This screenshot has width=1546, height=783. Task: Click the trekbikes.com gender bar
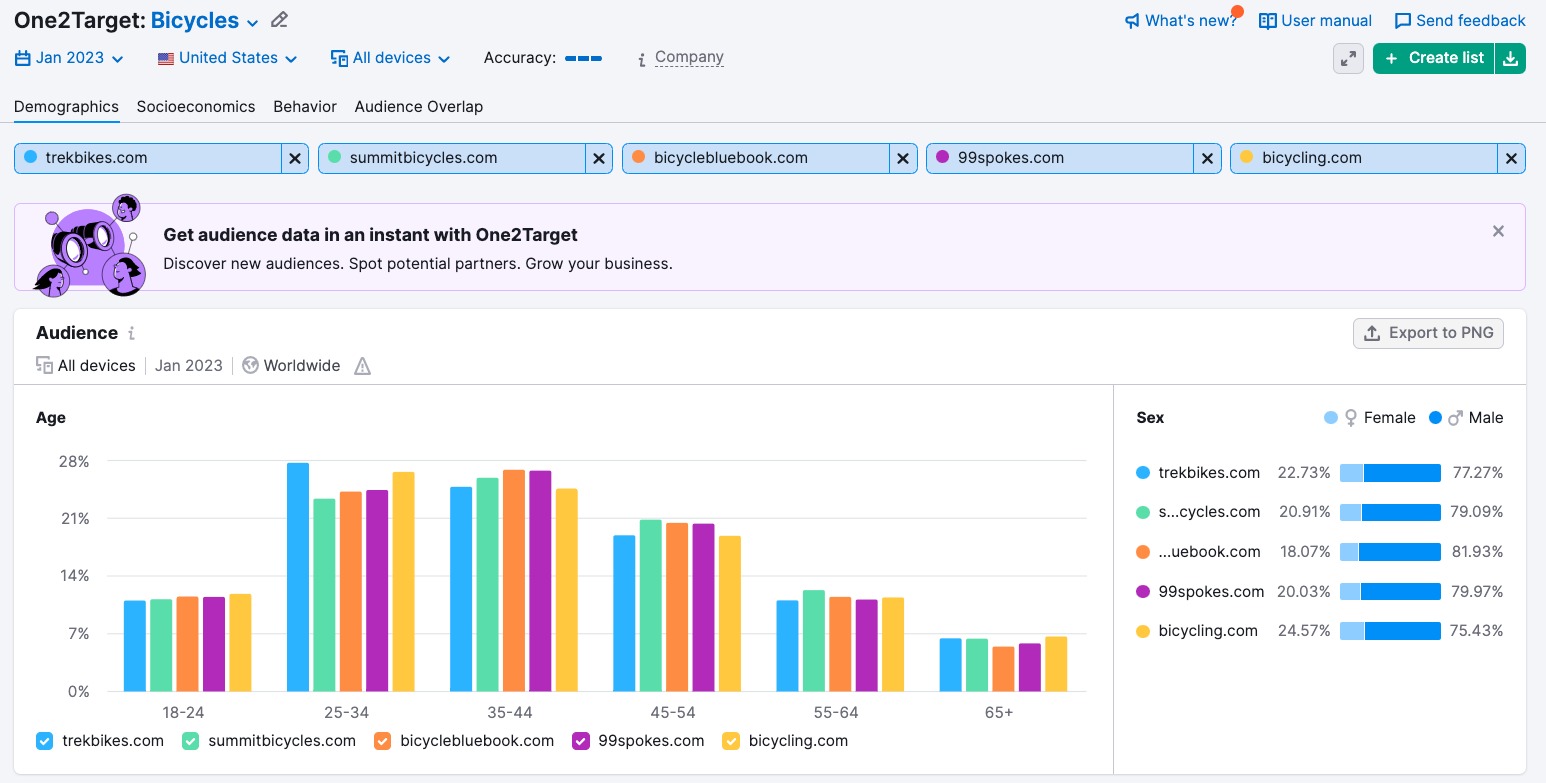pyautogui.click(x=1390, y=473)
